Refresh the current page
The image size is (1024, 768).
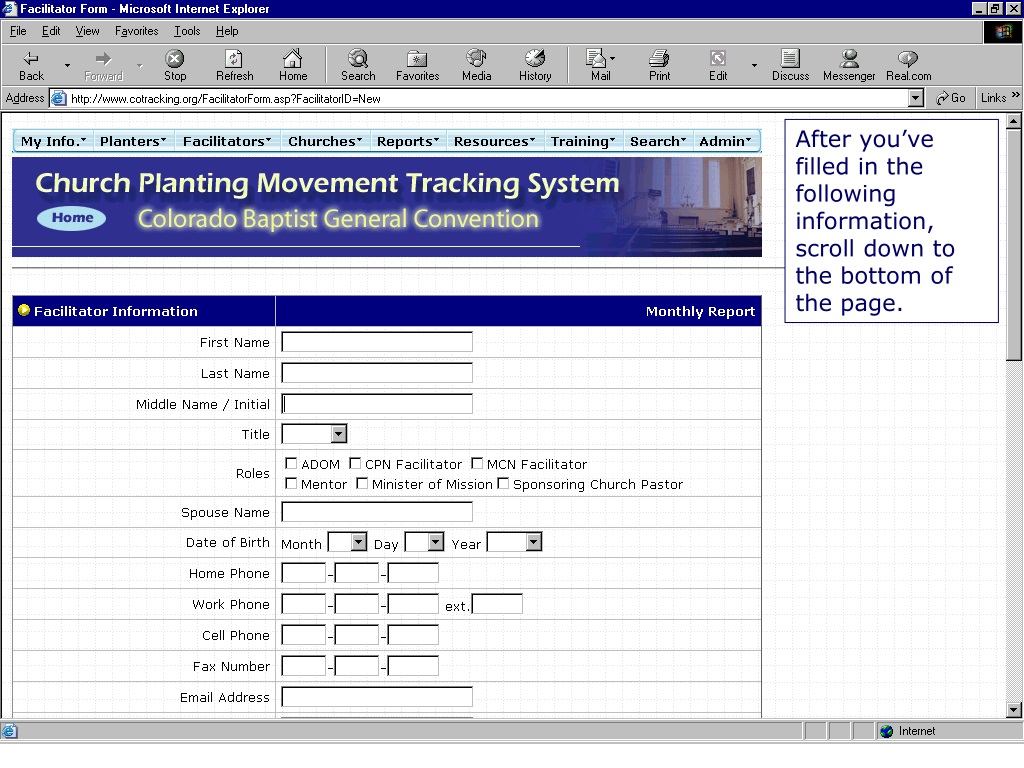click(234, 65)
